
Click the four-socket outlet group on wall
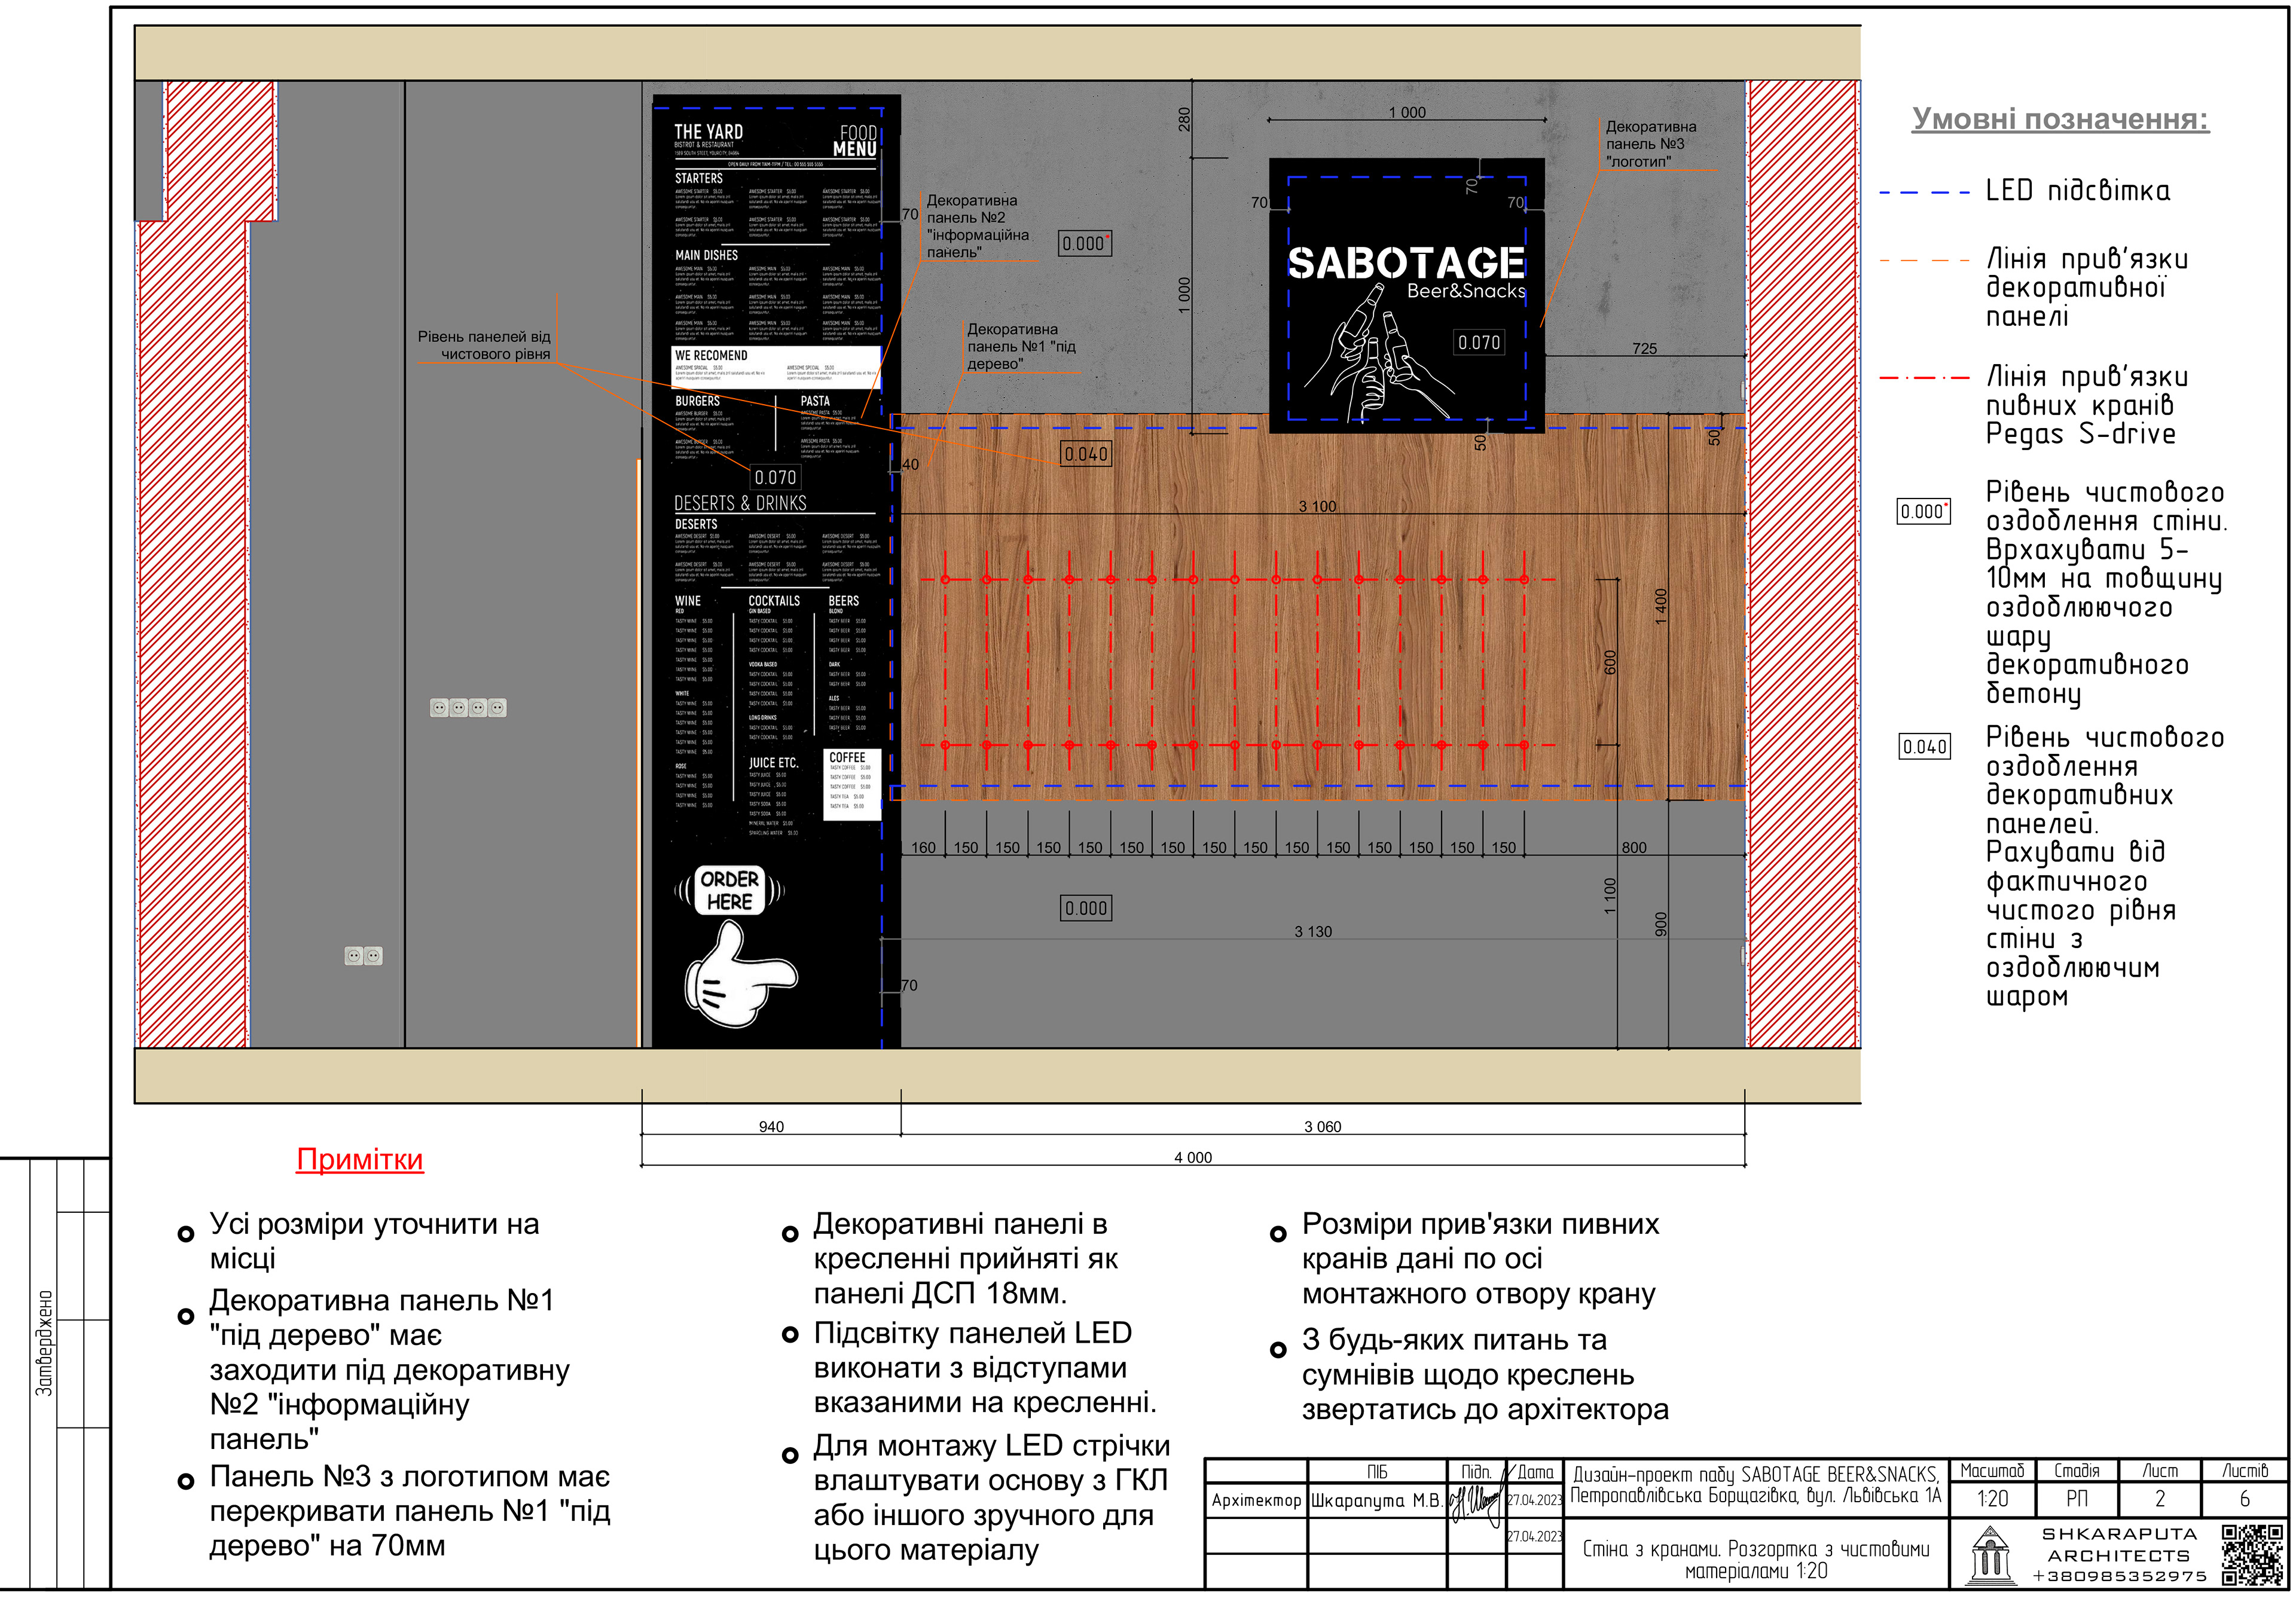(468, 708)
